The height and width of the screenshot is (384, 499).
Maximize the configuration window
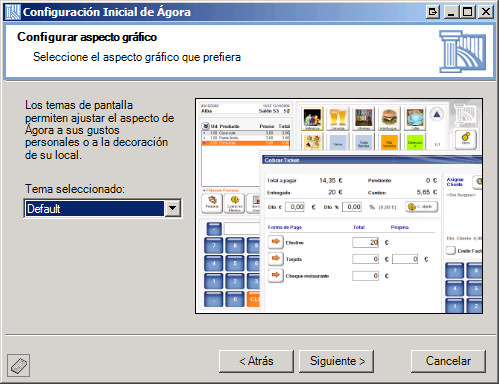[x=468, y=12]
